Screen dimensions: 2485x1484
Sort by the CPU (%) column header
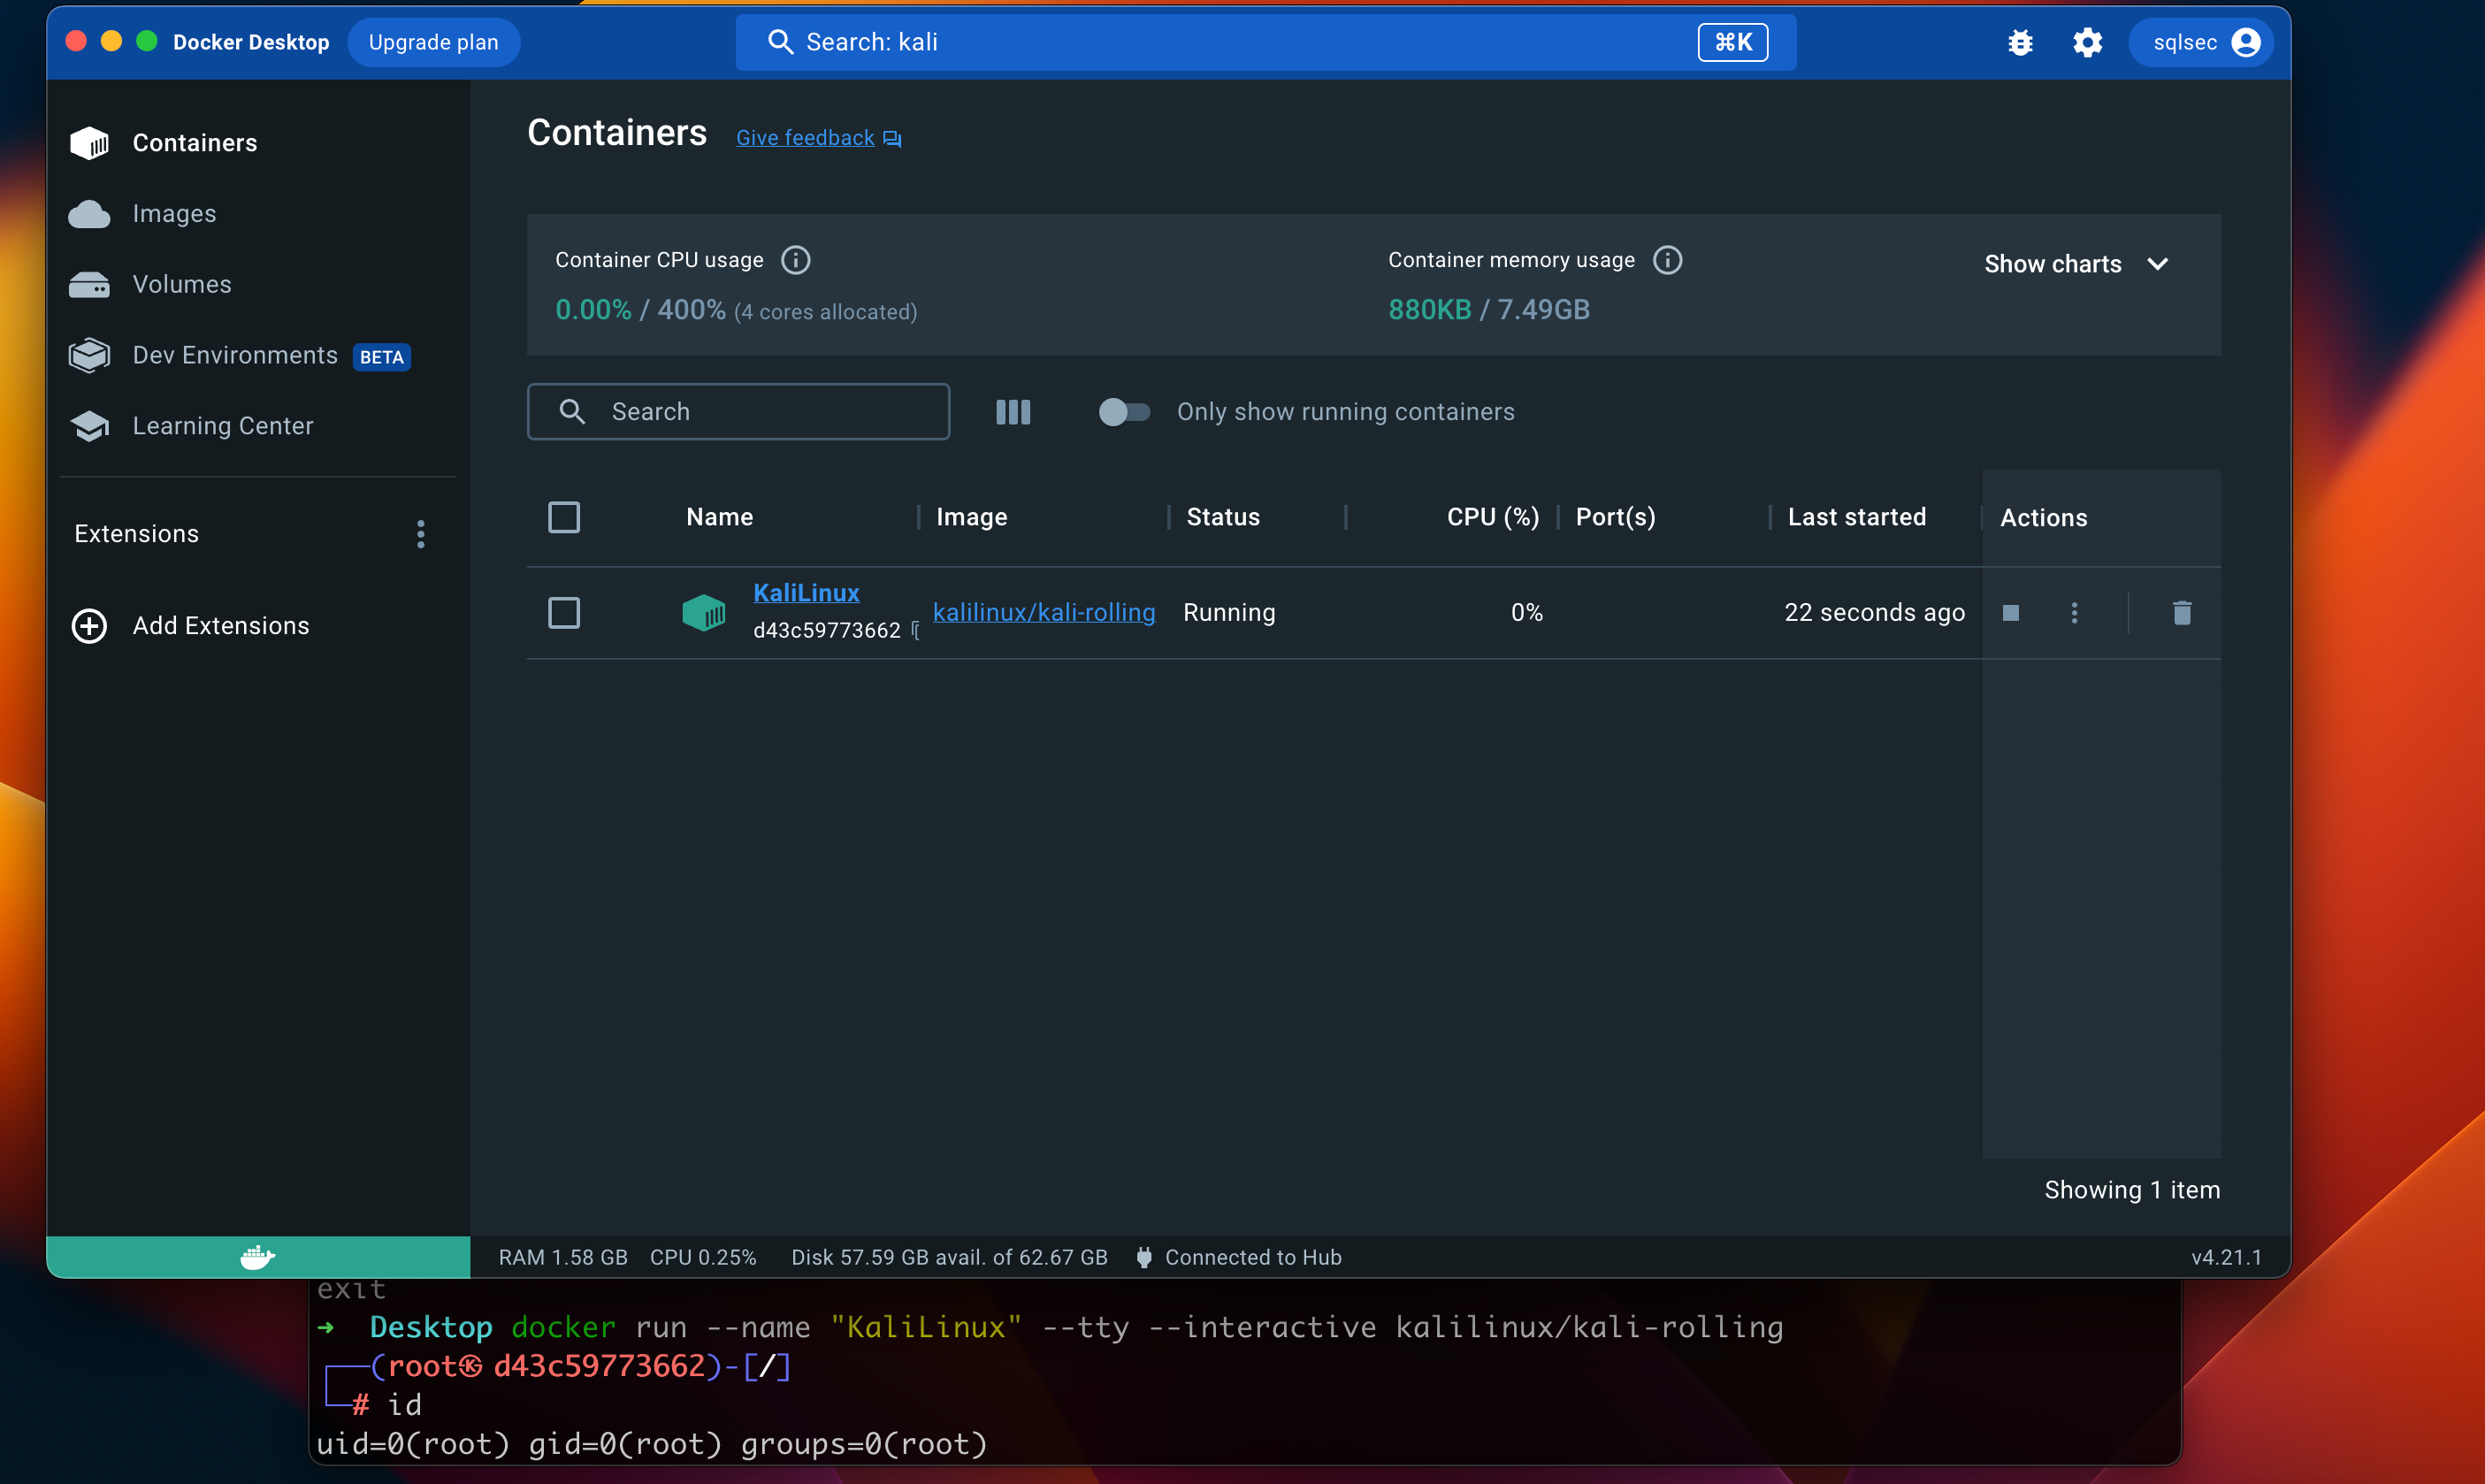(x=1493, y=517)
